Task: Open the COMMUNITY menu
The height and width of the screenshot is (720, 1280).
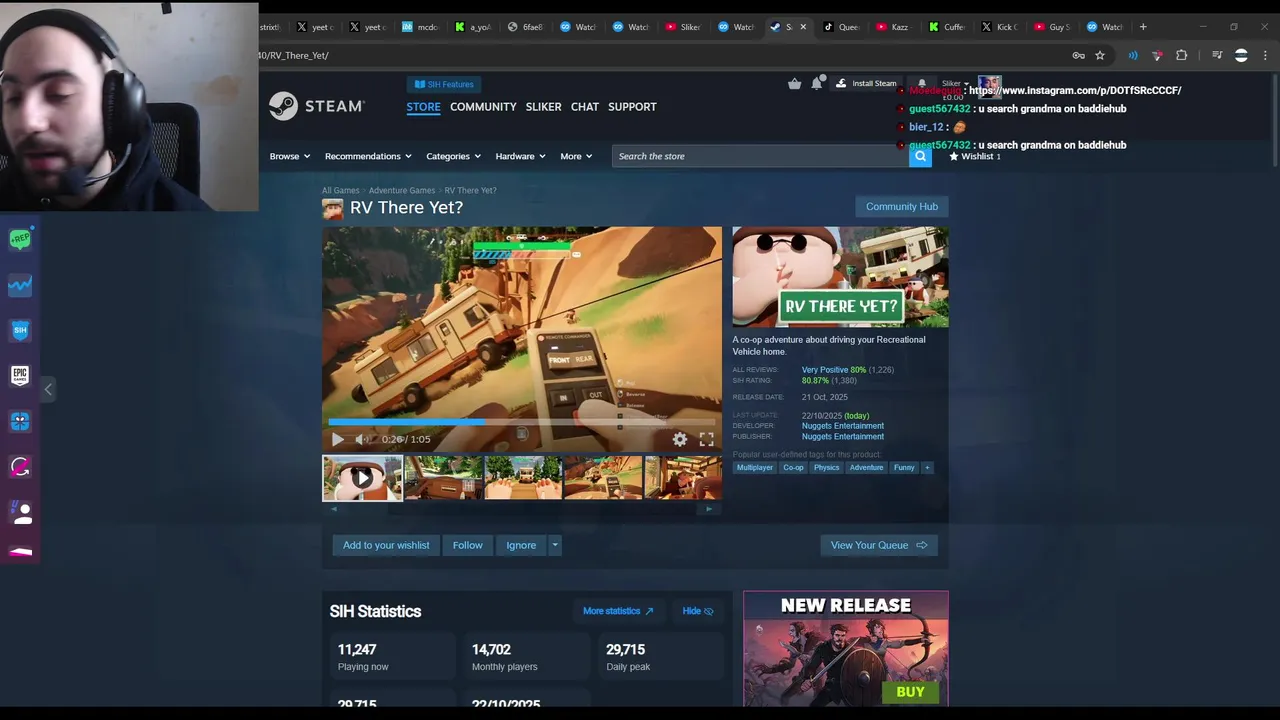Action: click(x=483, y=107)
